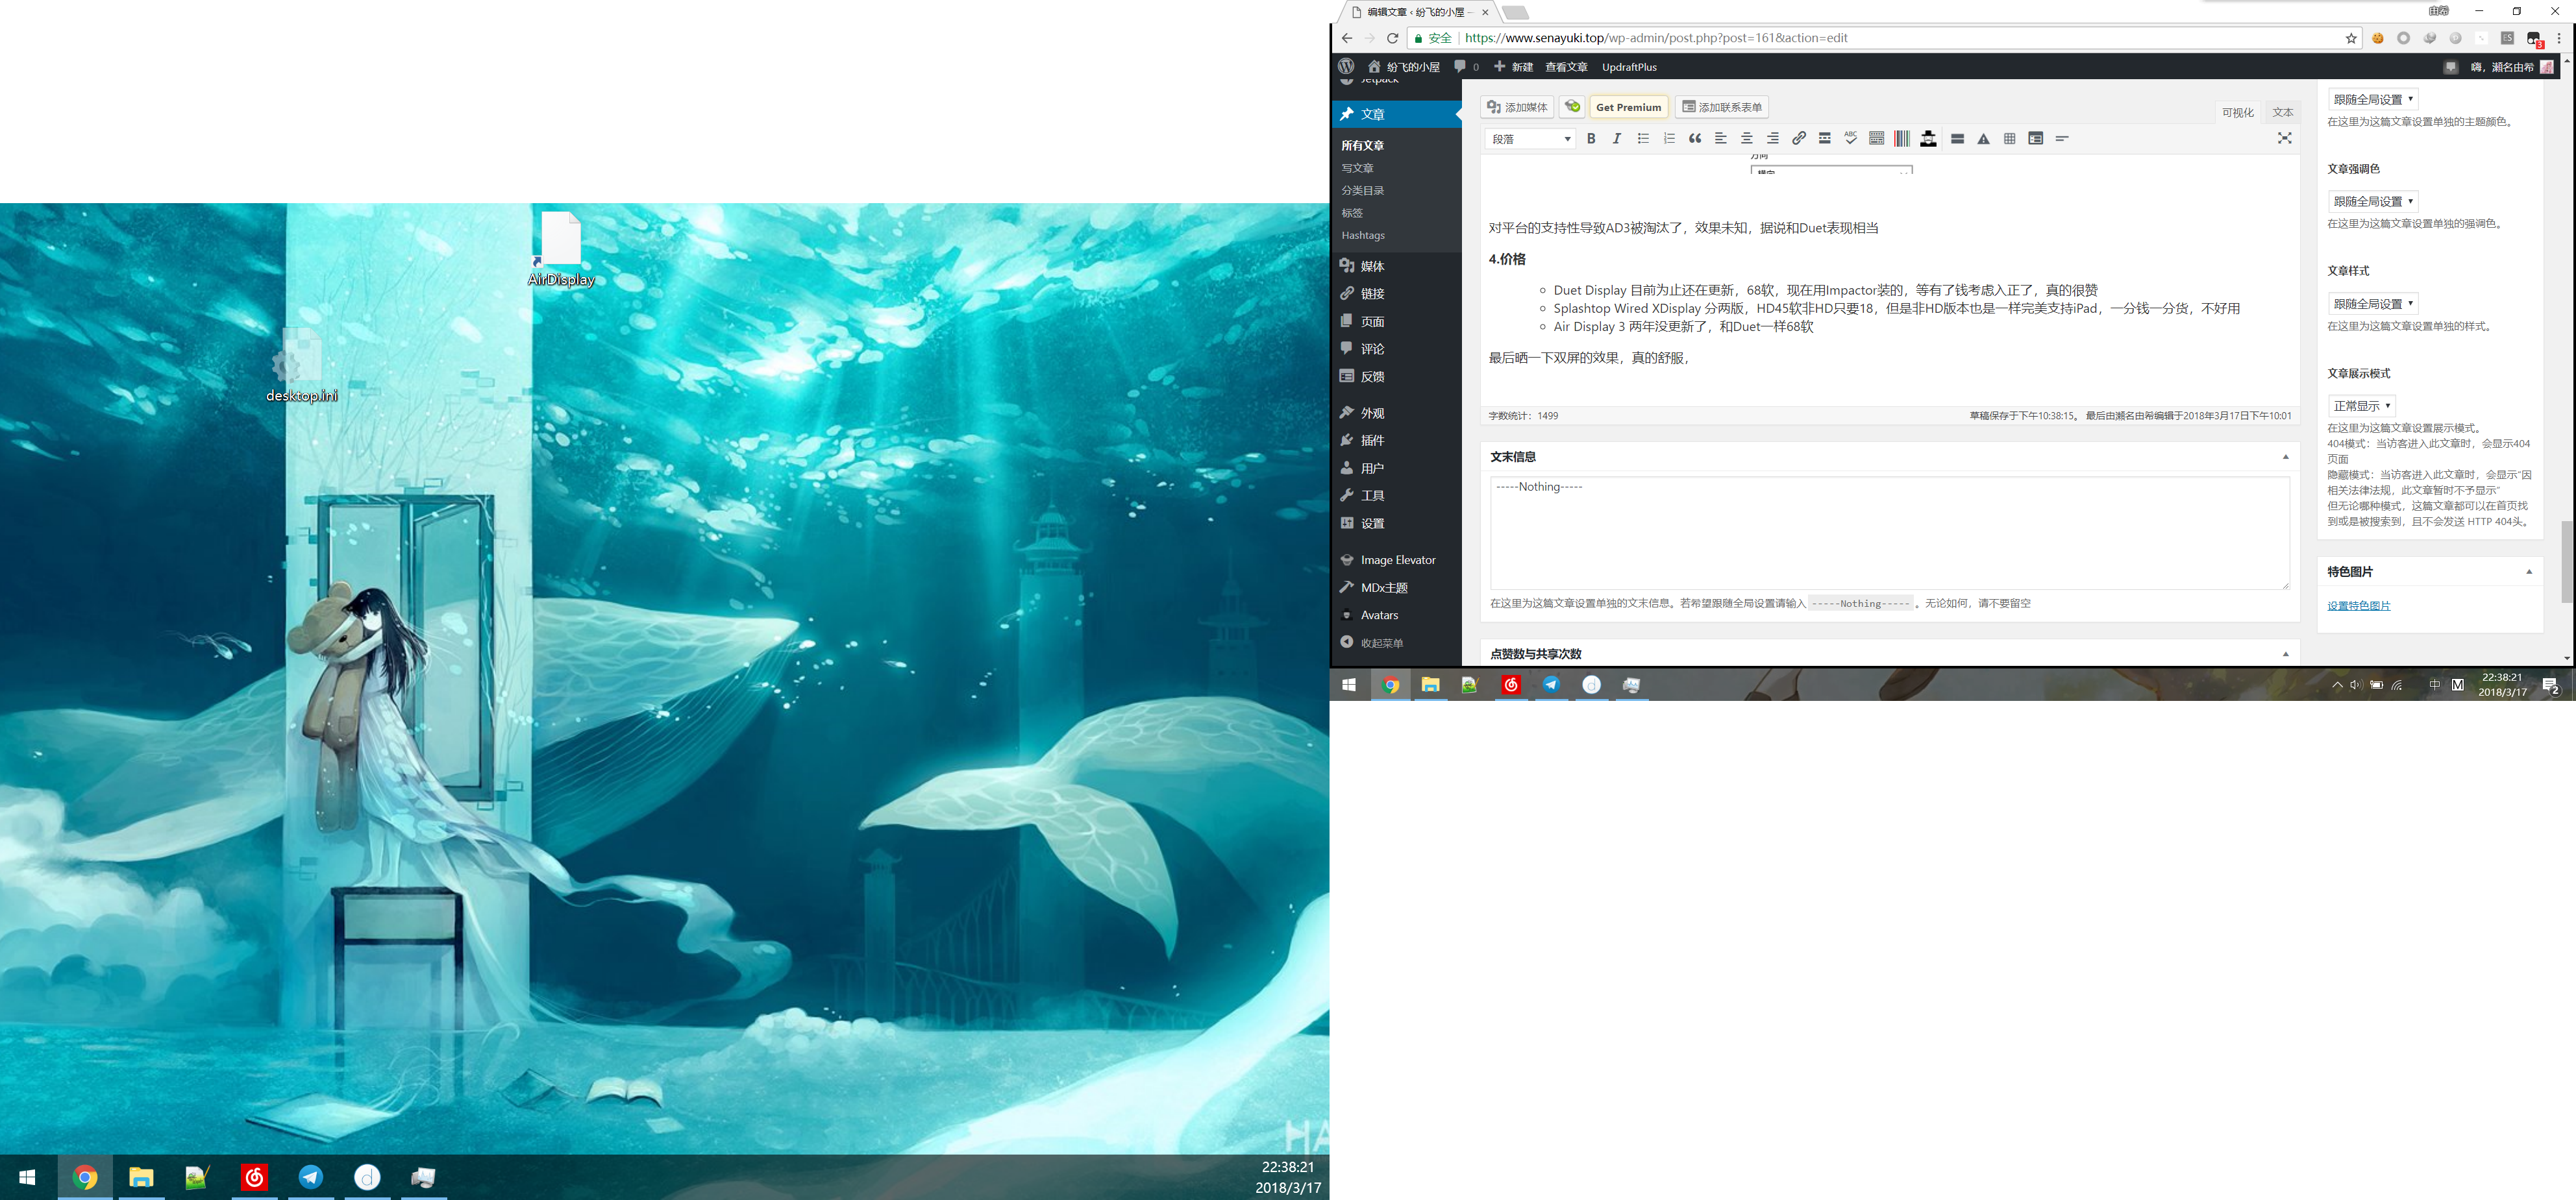
Task: Click 查看文章 in the admin bar
Action: tap(1566, 67)
